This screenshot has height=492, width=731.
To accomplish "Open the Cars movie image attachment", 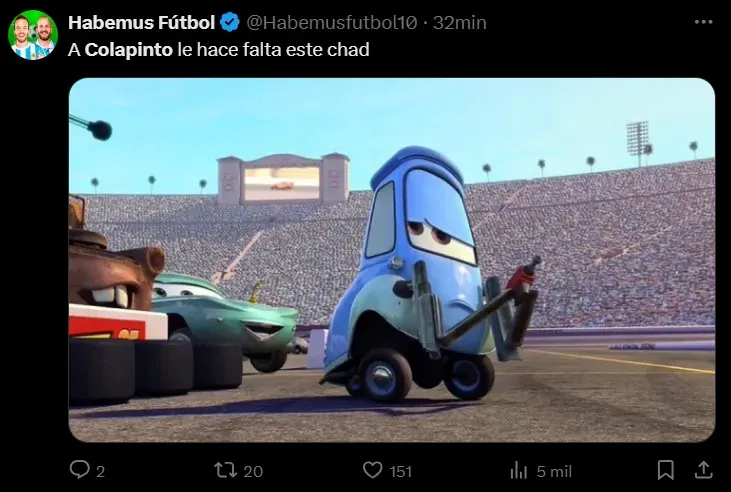I will [392, 260].
